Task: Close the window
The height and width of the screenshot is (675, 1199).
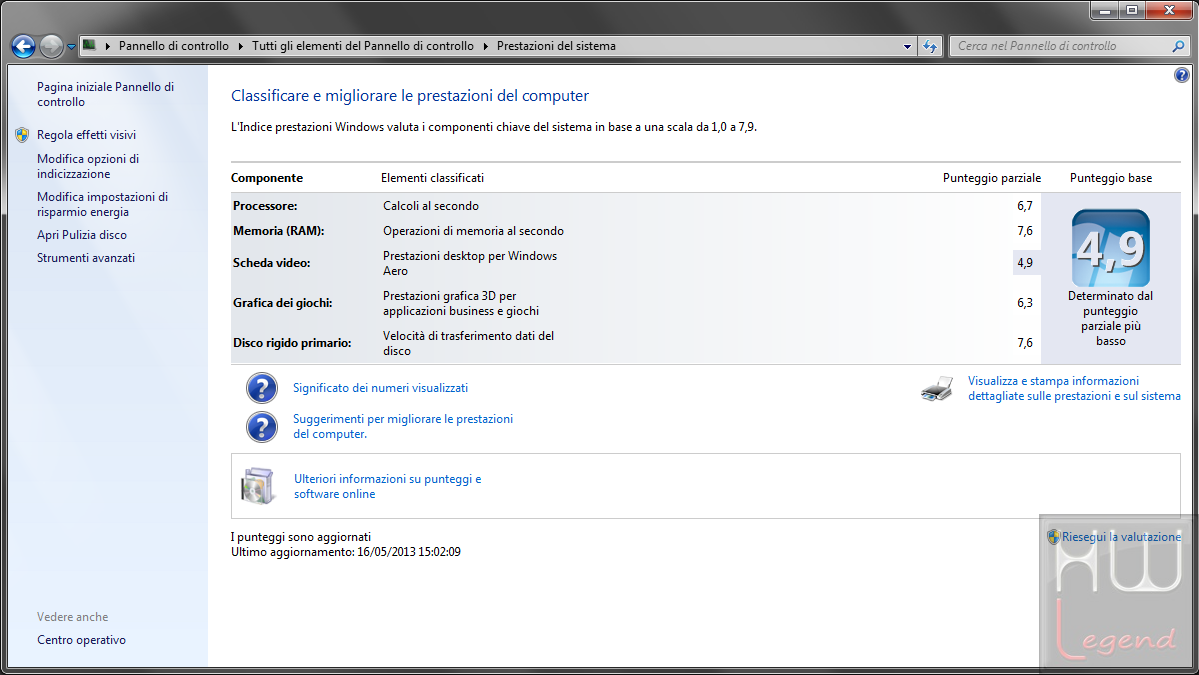Action: pyautogui.click(x=1169, y=11)
